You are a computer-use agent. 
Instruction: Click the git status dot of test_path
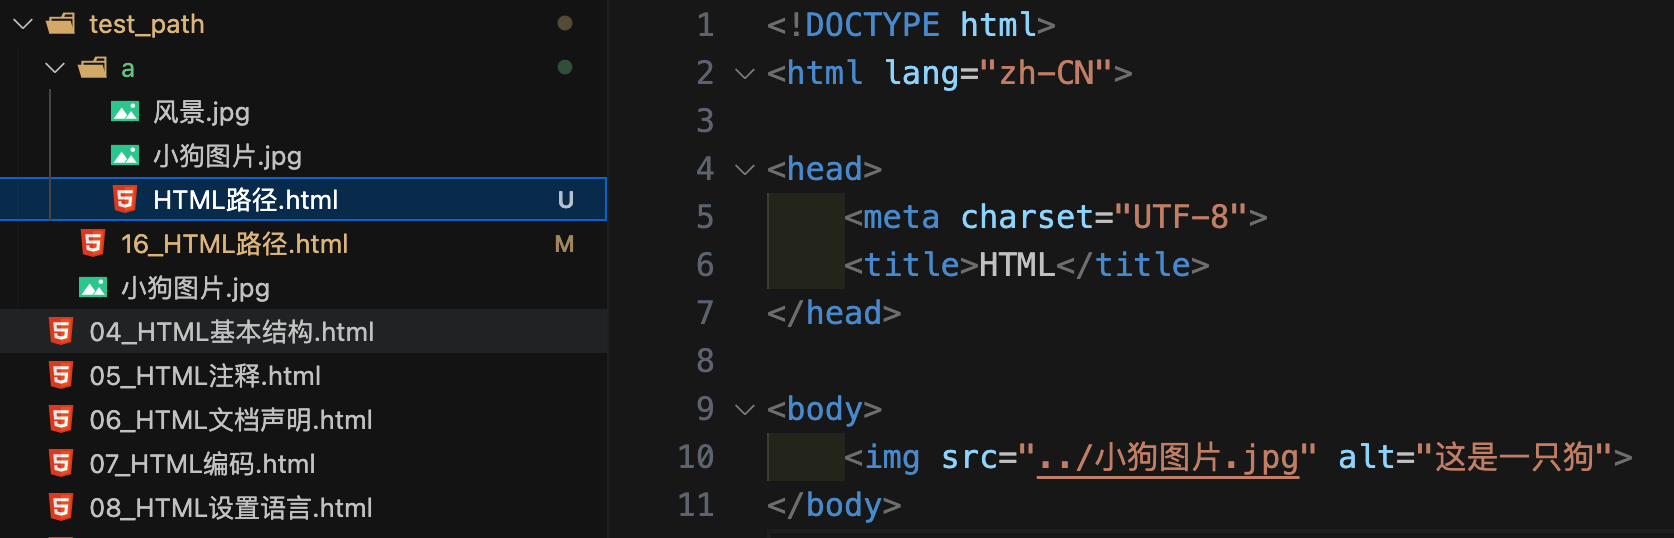tap(565, 23)
